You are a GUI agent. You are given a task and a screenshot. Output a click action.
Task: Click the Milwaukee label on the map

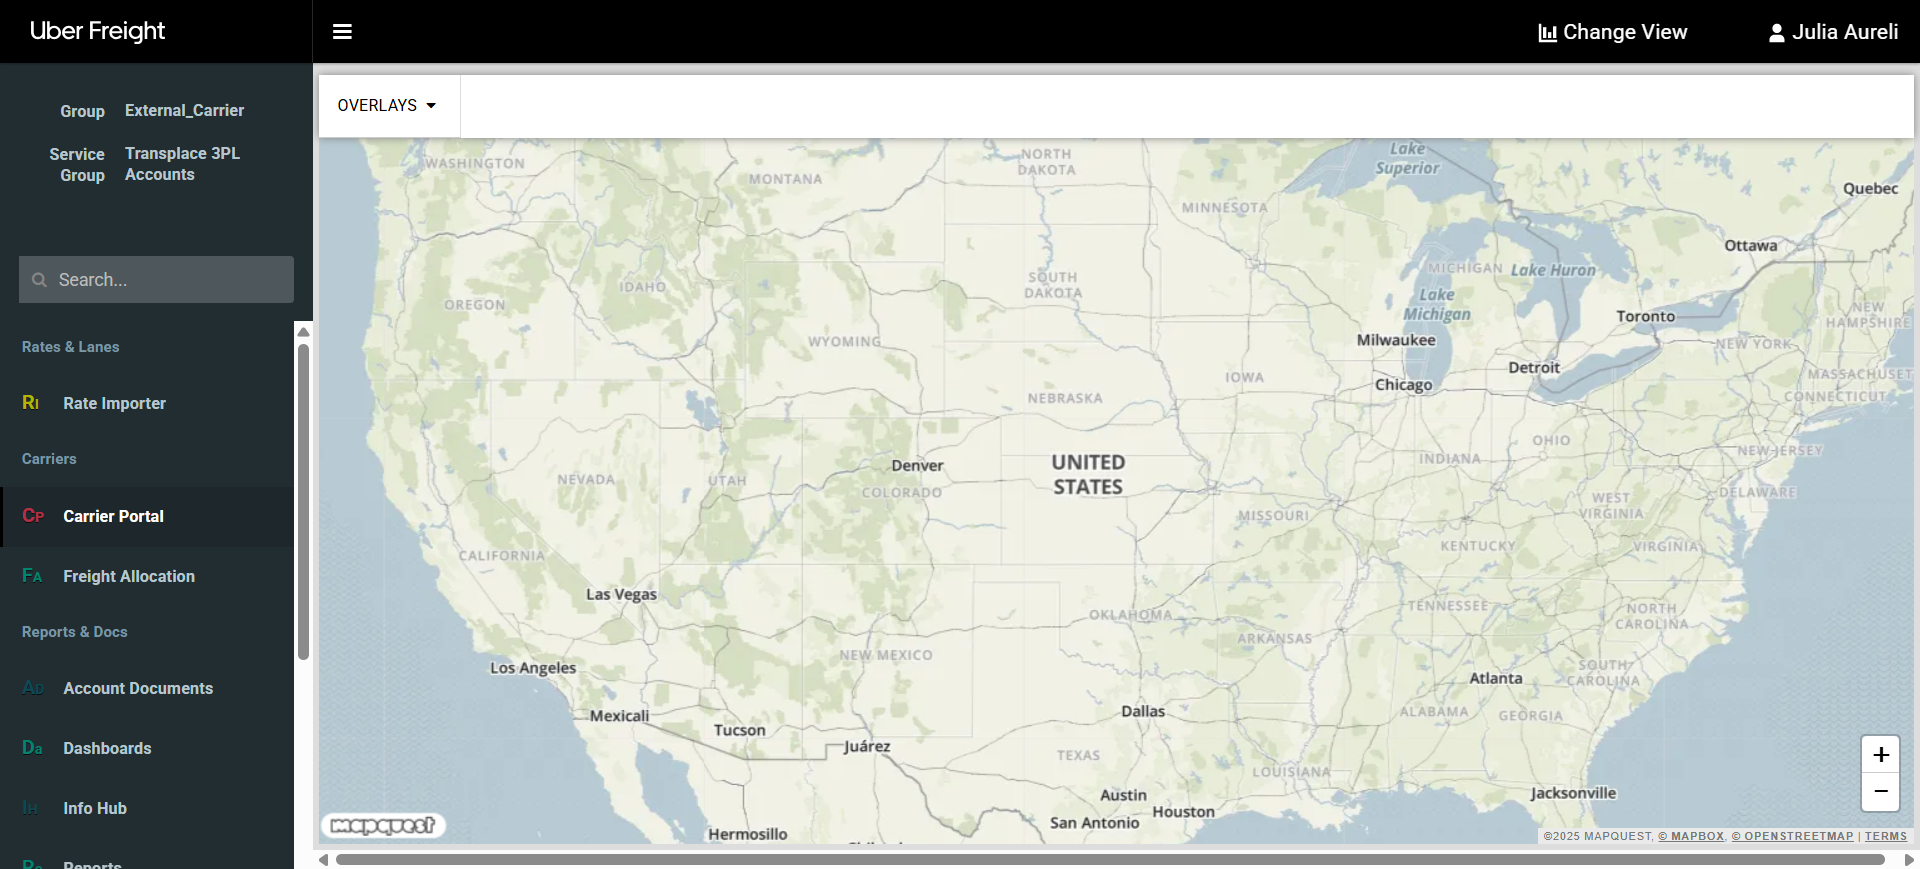coord(1396,340)
